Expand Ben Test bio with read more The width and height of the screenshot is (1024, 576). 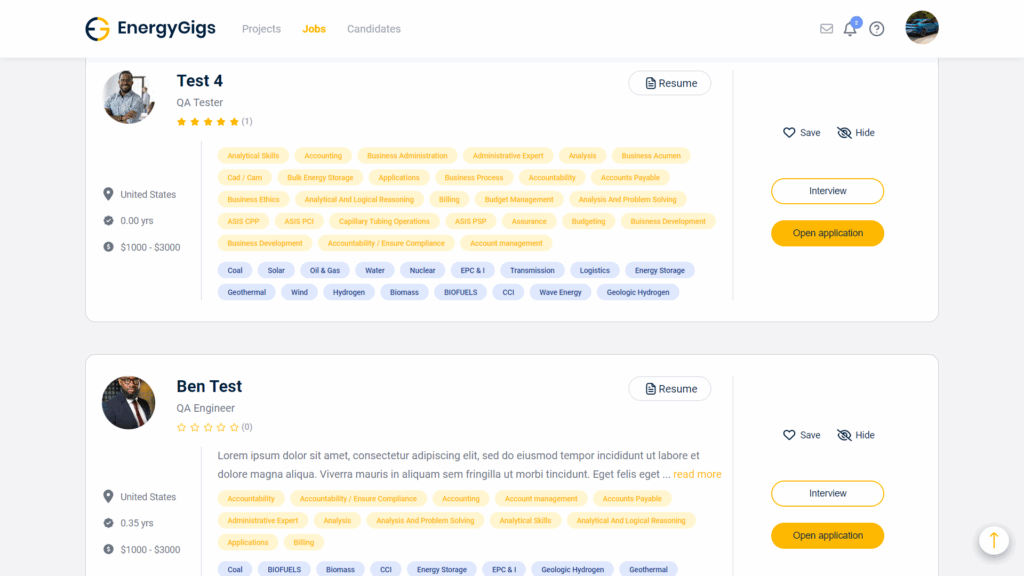[697, 474]
